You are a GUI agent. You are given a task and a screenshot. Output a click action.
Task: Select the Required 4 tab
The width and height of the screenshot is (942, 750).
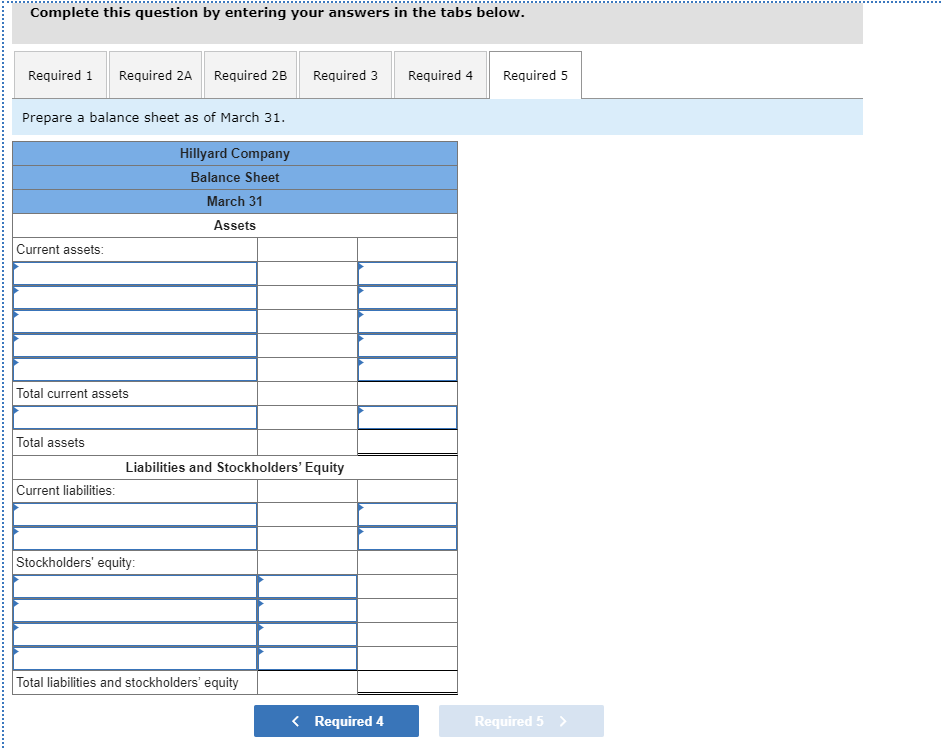tap(440, 75)
